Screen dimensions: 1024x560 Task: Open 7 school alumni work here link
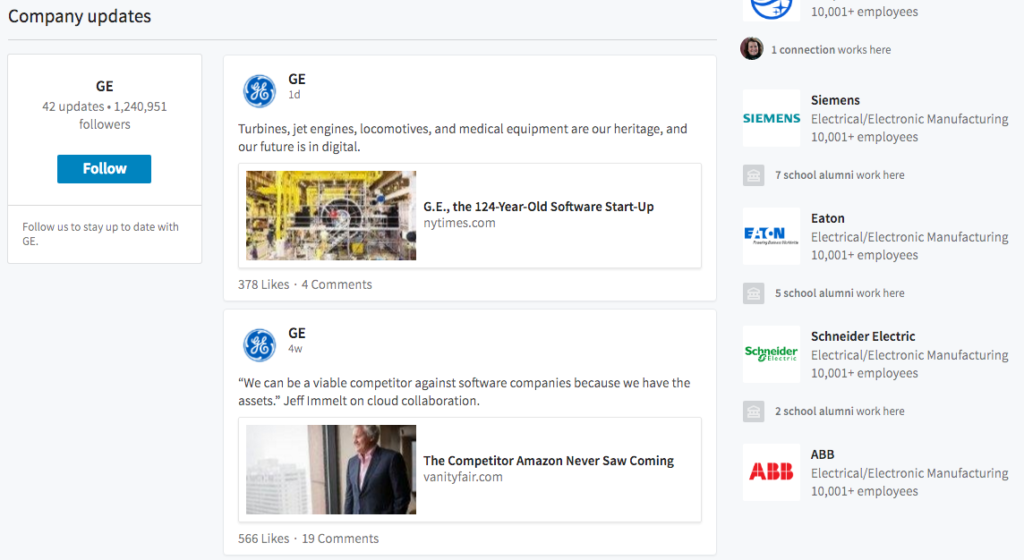pos(839,175)
